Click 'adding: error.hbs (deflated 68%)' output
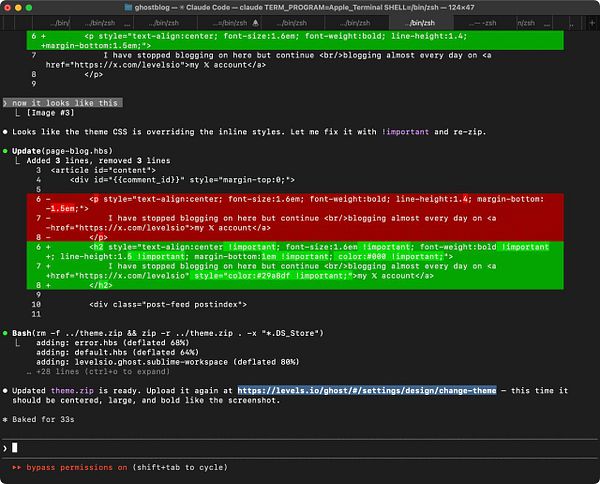The width and height of the screenshot is (600, 484). click(x=112, y=342)
